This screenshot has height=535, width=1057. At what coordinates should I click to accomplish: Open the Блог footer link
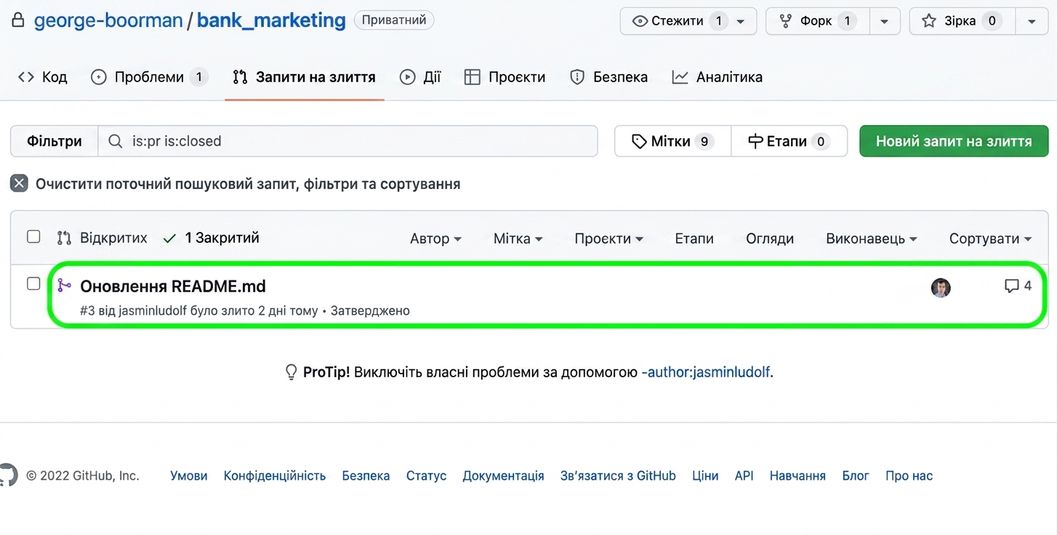pyautogui.click(x=855, y=476)
